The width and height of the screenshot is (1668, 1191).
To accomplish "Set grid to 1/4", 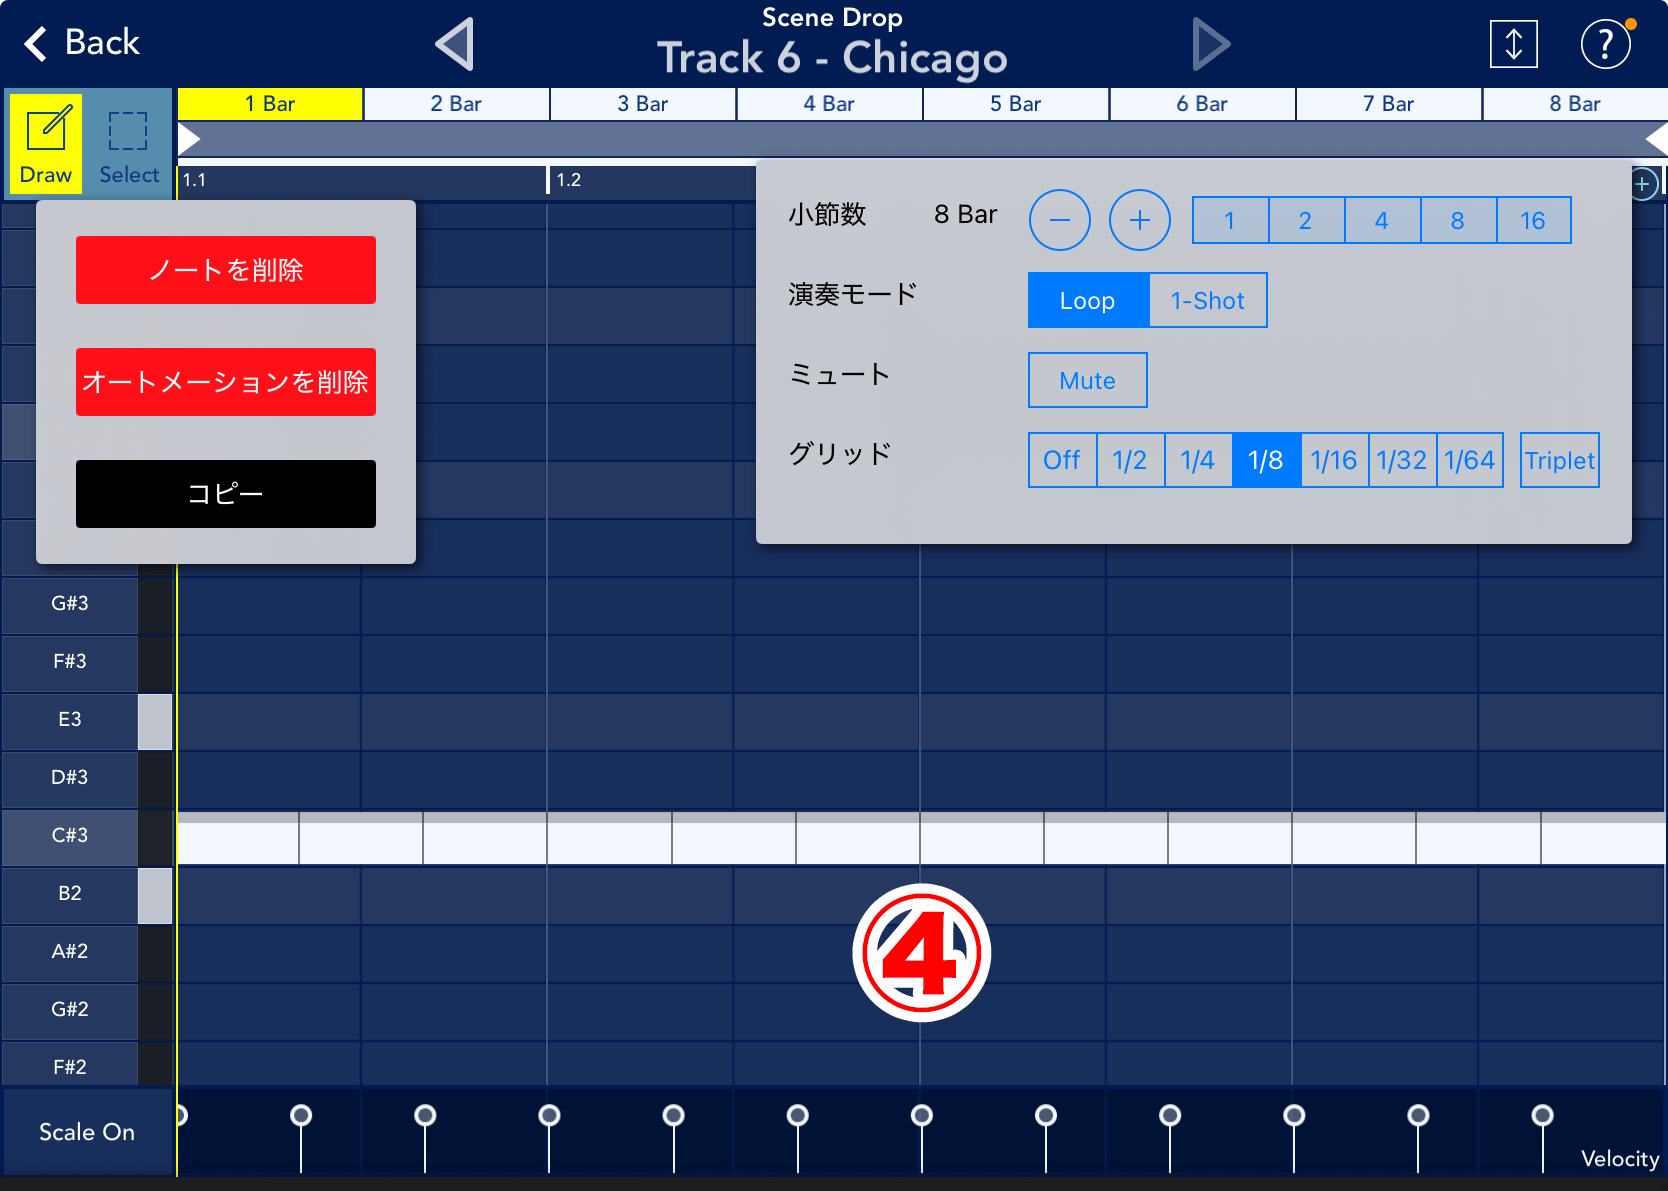I will click(x=1198, y=460).
